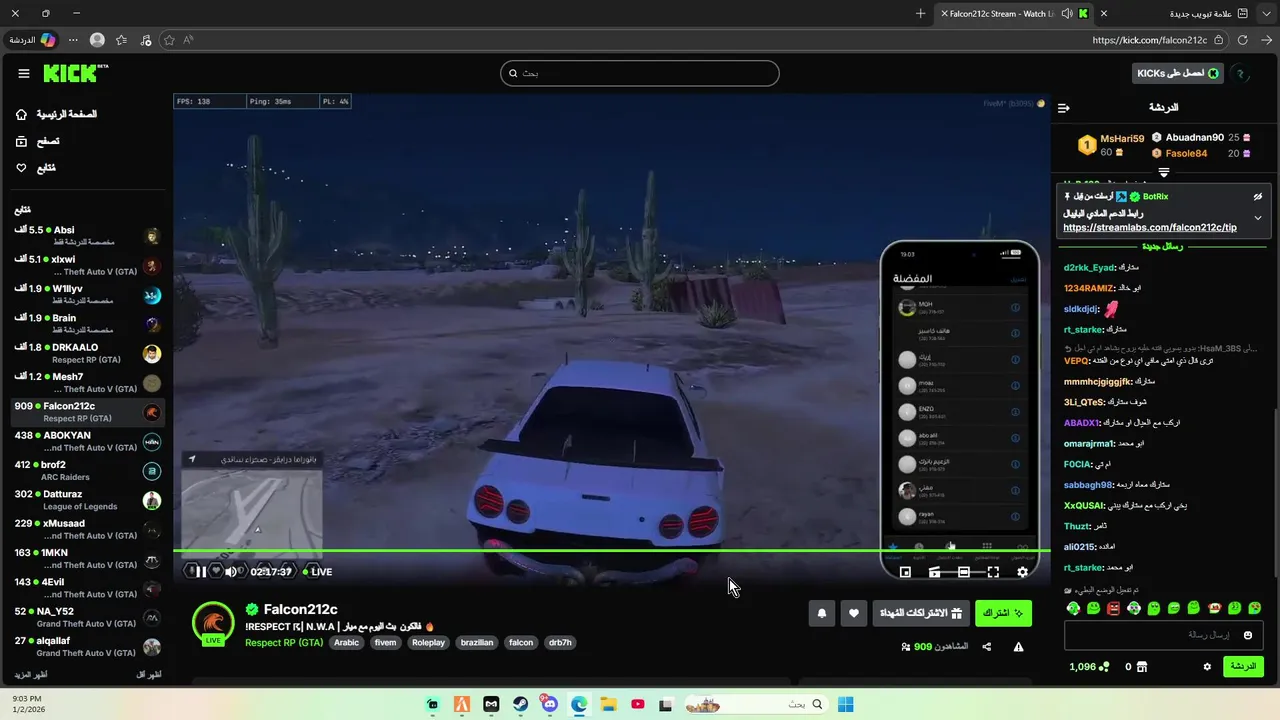Refresh the page

1242,40
